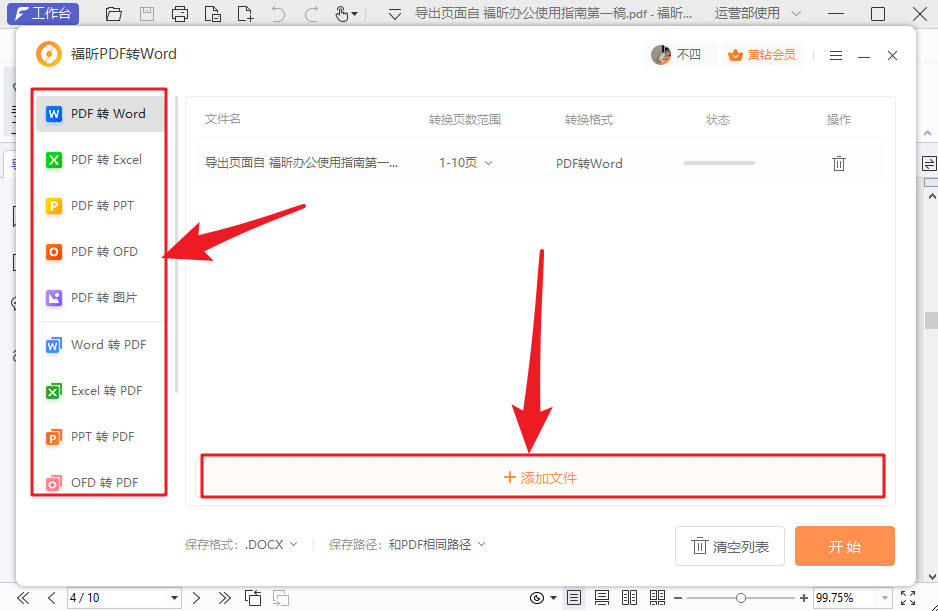Click the trash icon to remove the file
This screenshot has height=611, width=938.
[839, 162]
